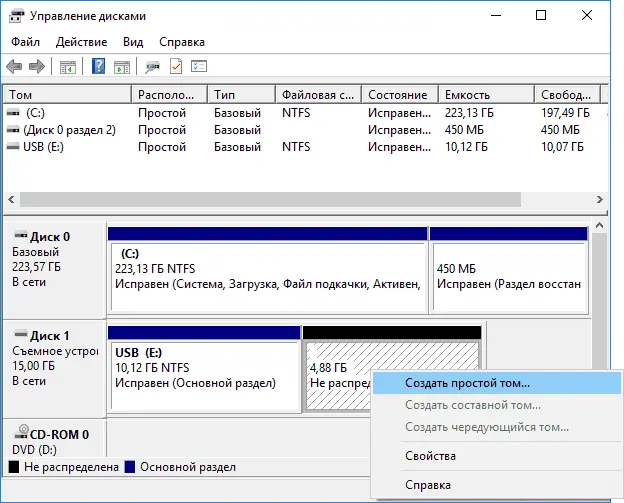Screen dimensions: 624x503
Task: Select Справка in the context menu
Action: point(497,485)
